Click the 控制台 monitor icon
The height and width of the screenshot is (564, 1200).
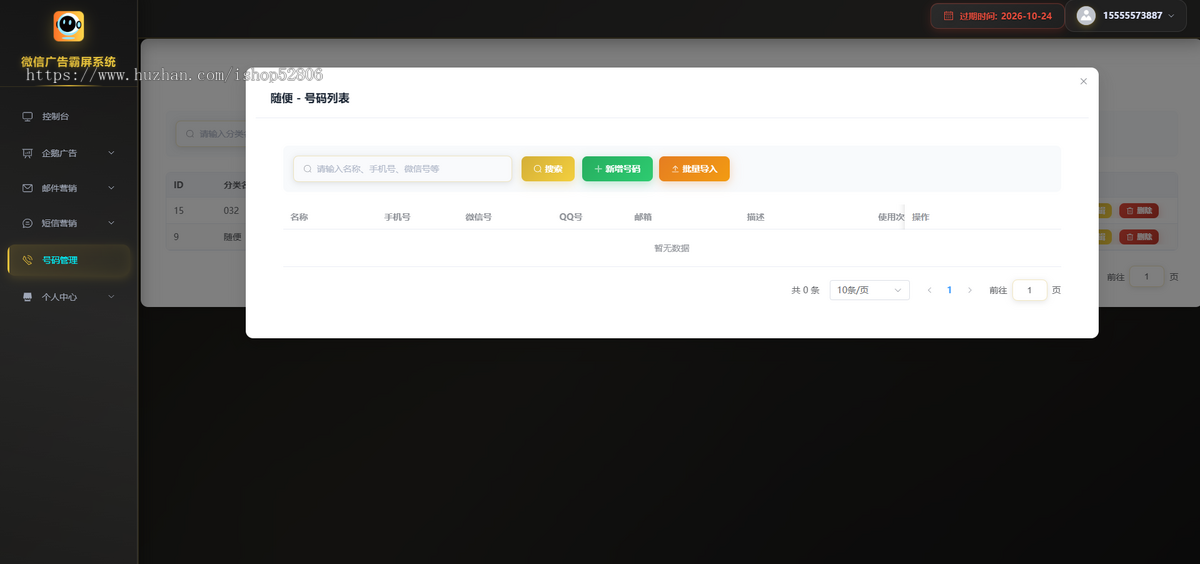[27, 116]
